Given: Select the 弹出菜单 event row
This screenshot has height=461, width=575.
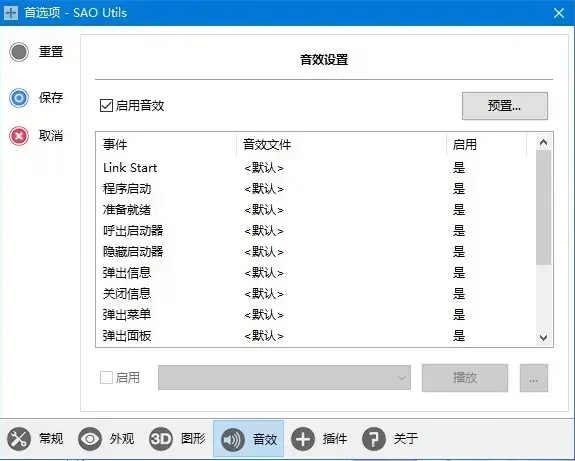Looking at the screenshot, I should [316, 315].
